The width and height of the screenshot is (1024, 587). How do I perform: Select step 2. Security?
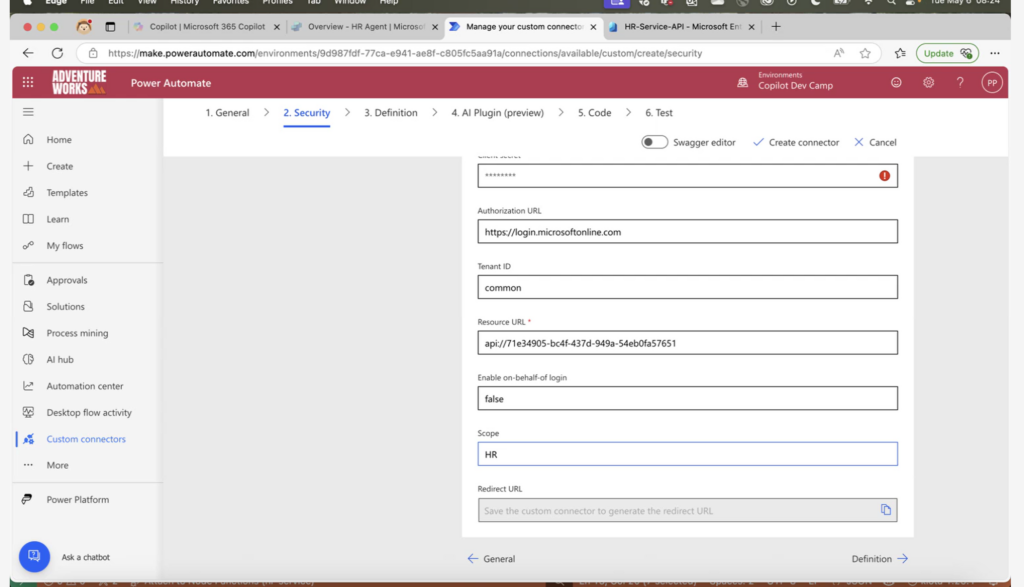tap(306, 112)
